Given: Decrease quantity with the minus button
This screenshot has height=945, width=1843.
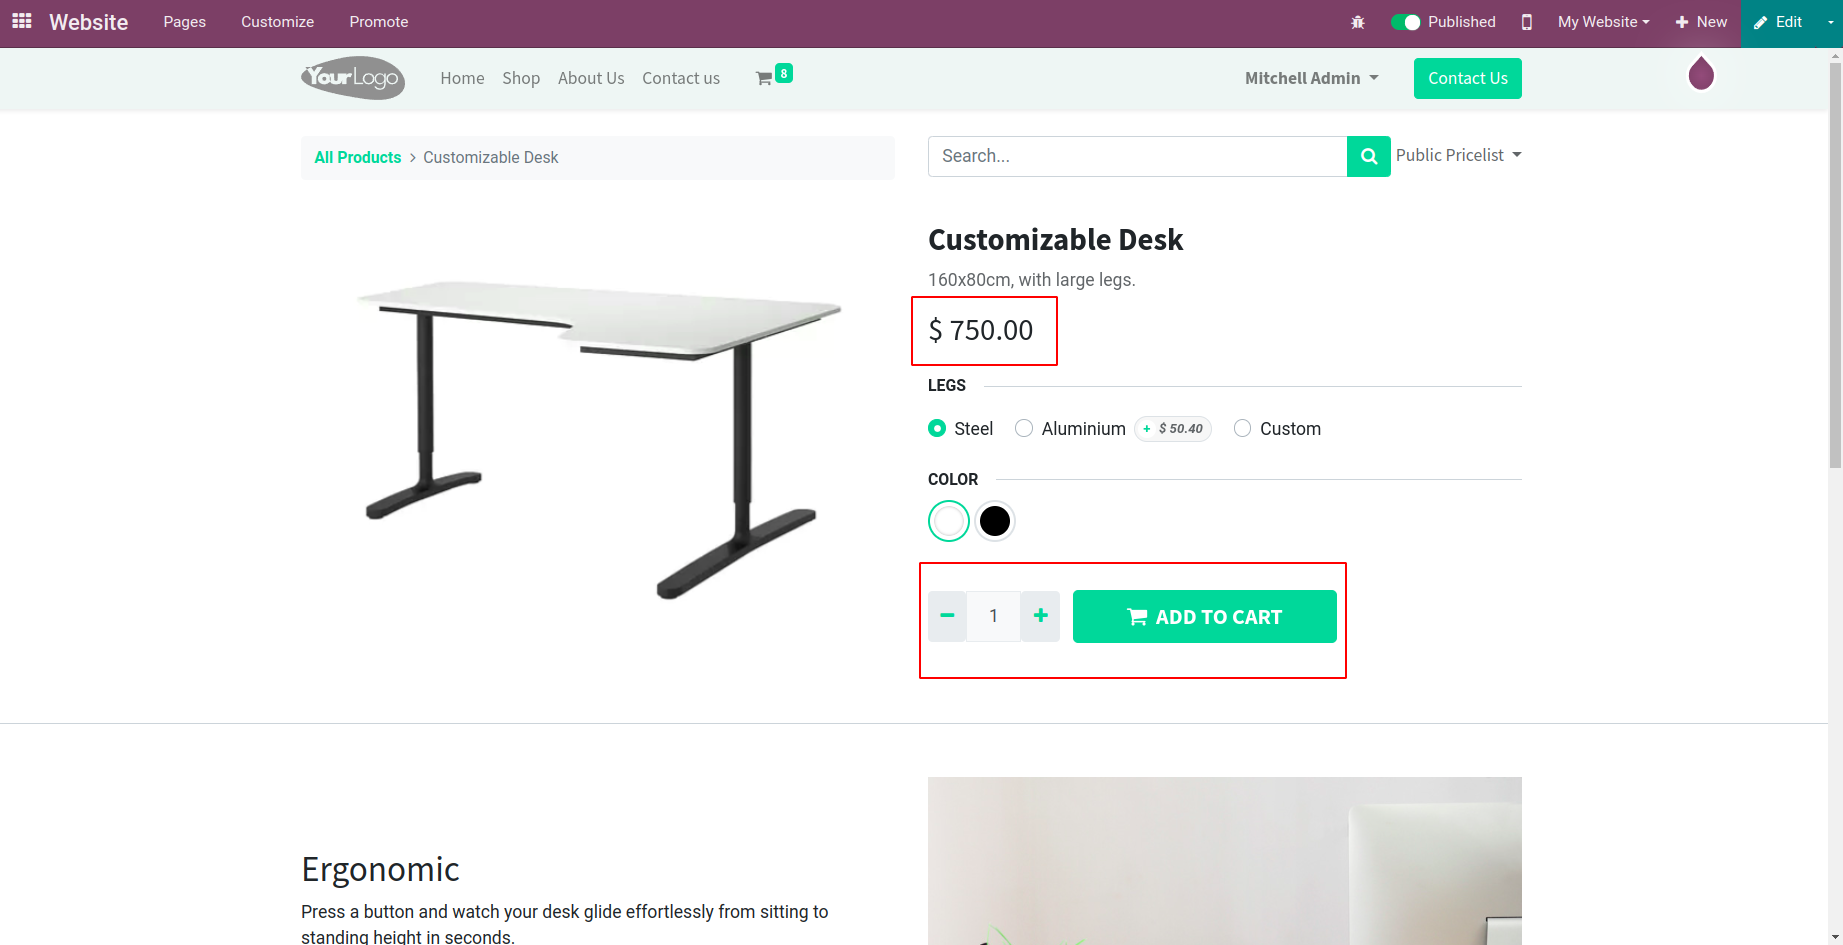Looking at the screenshot, I should coord(947,616).
